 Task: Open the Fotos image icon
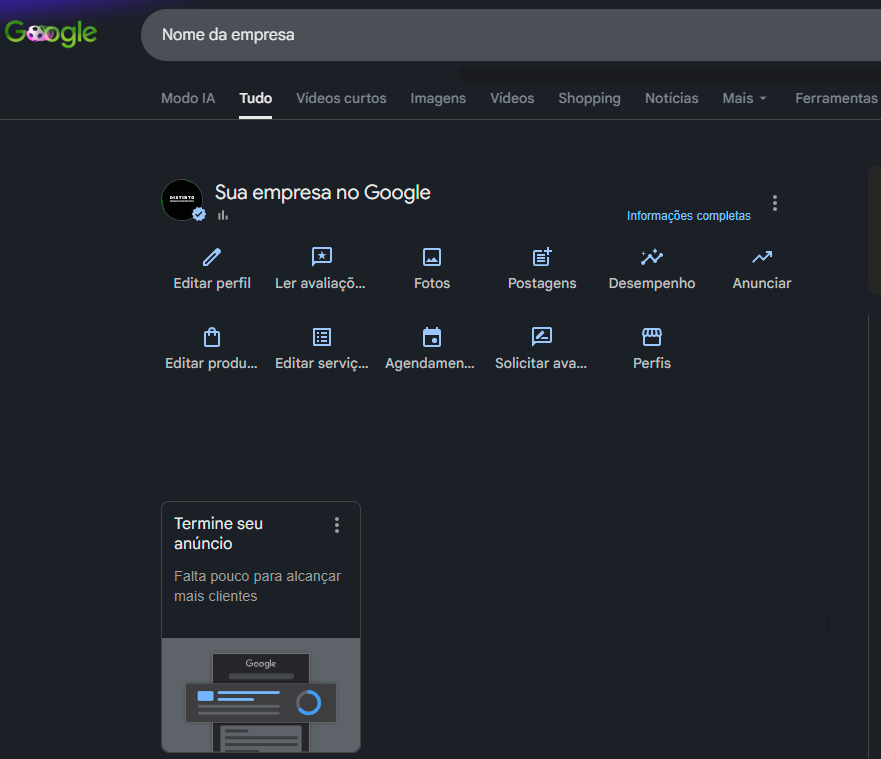(432, 257)
